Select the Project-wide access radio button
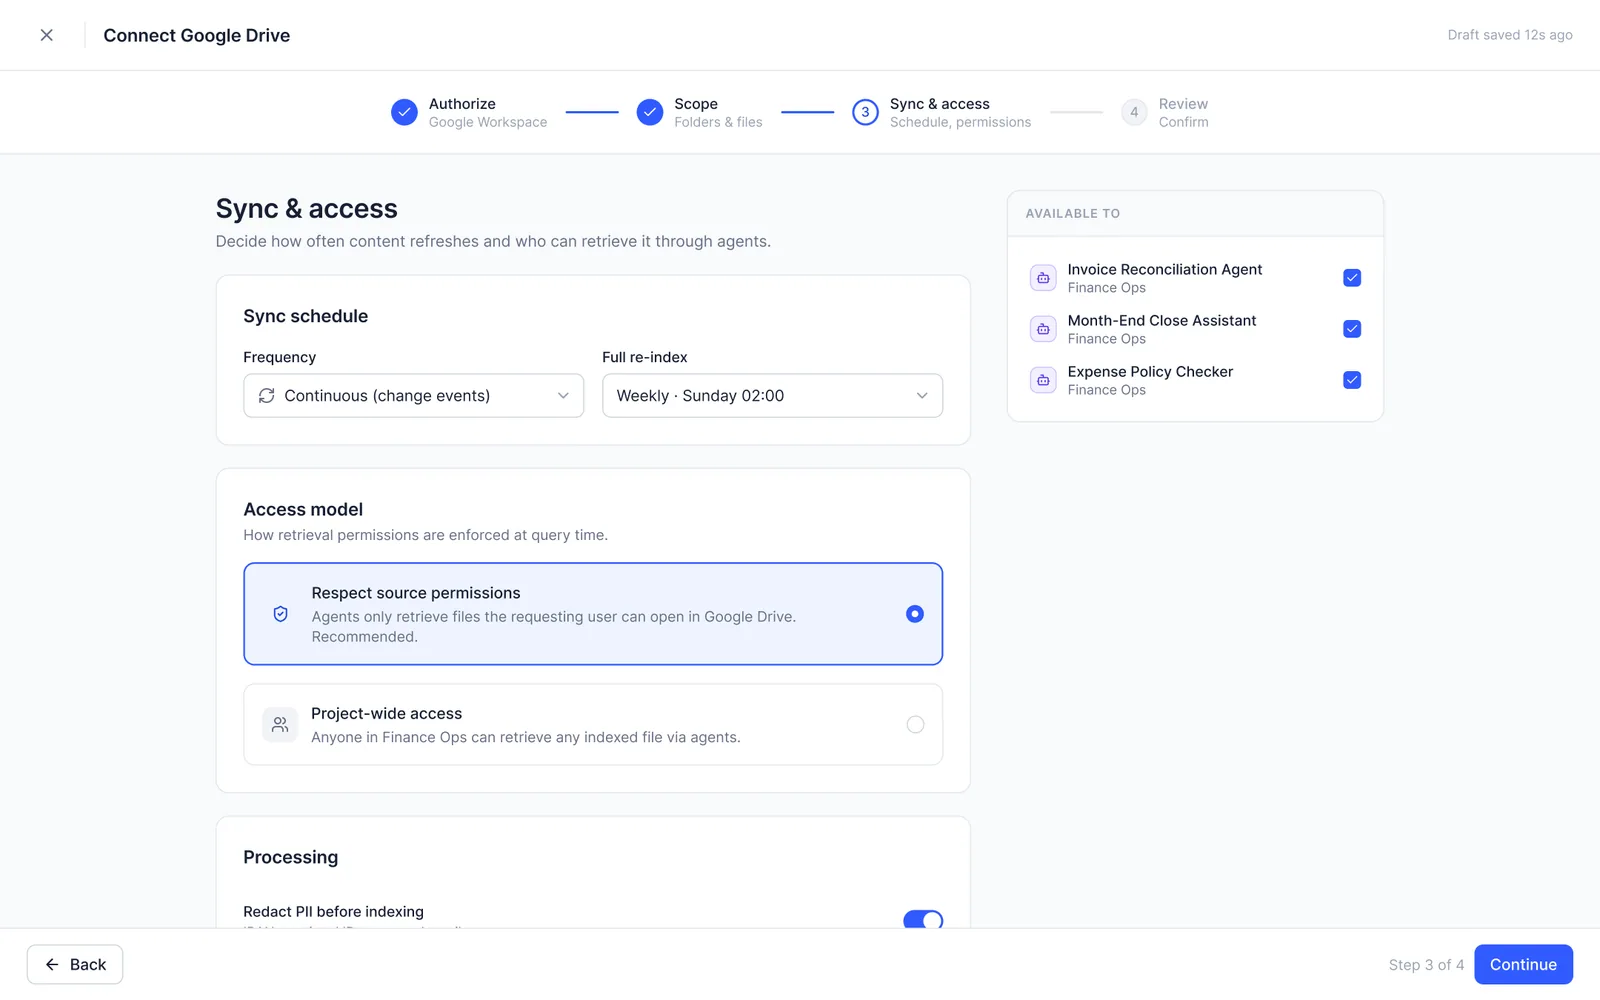This screenshot has height=1000, width=1600. click(915, 724)
